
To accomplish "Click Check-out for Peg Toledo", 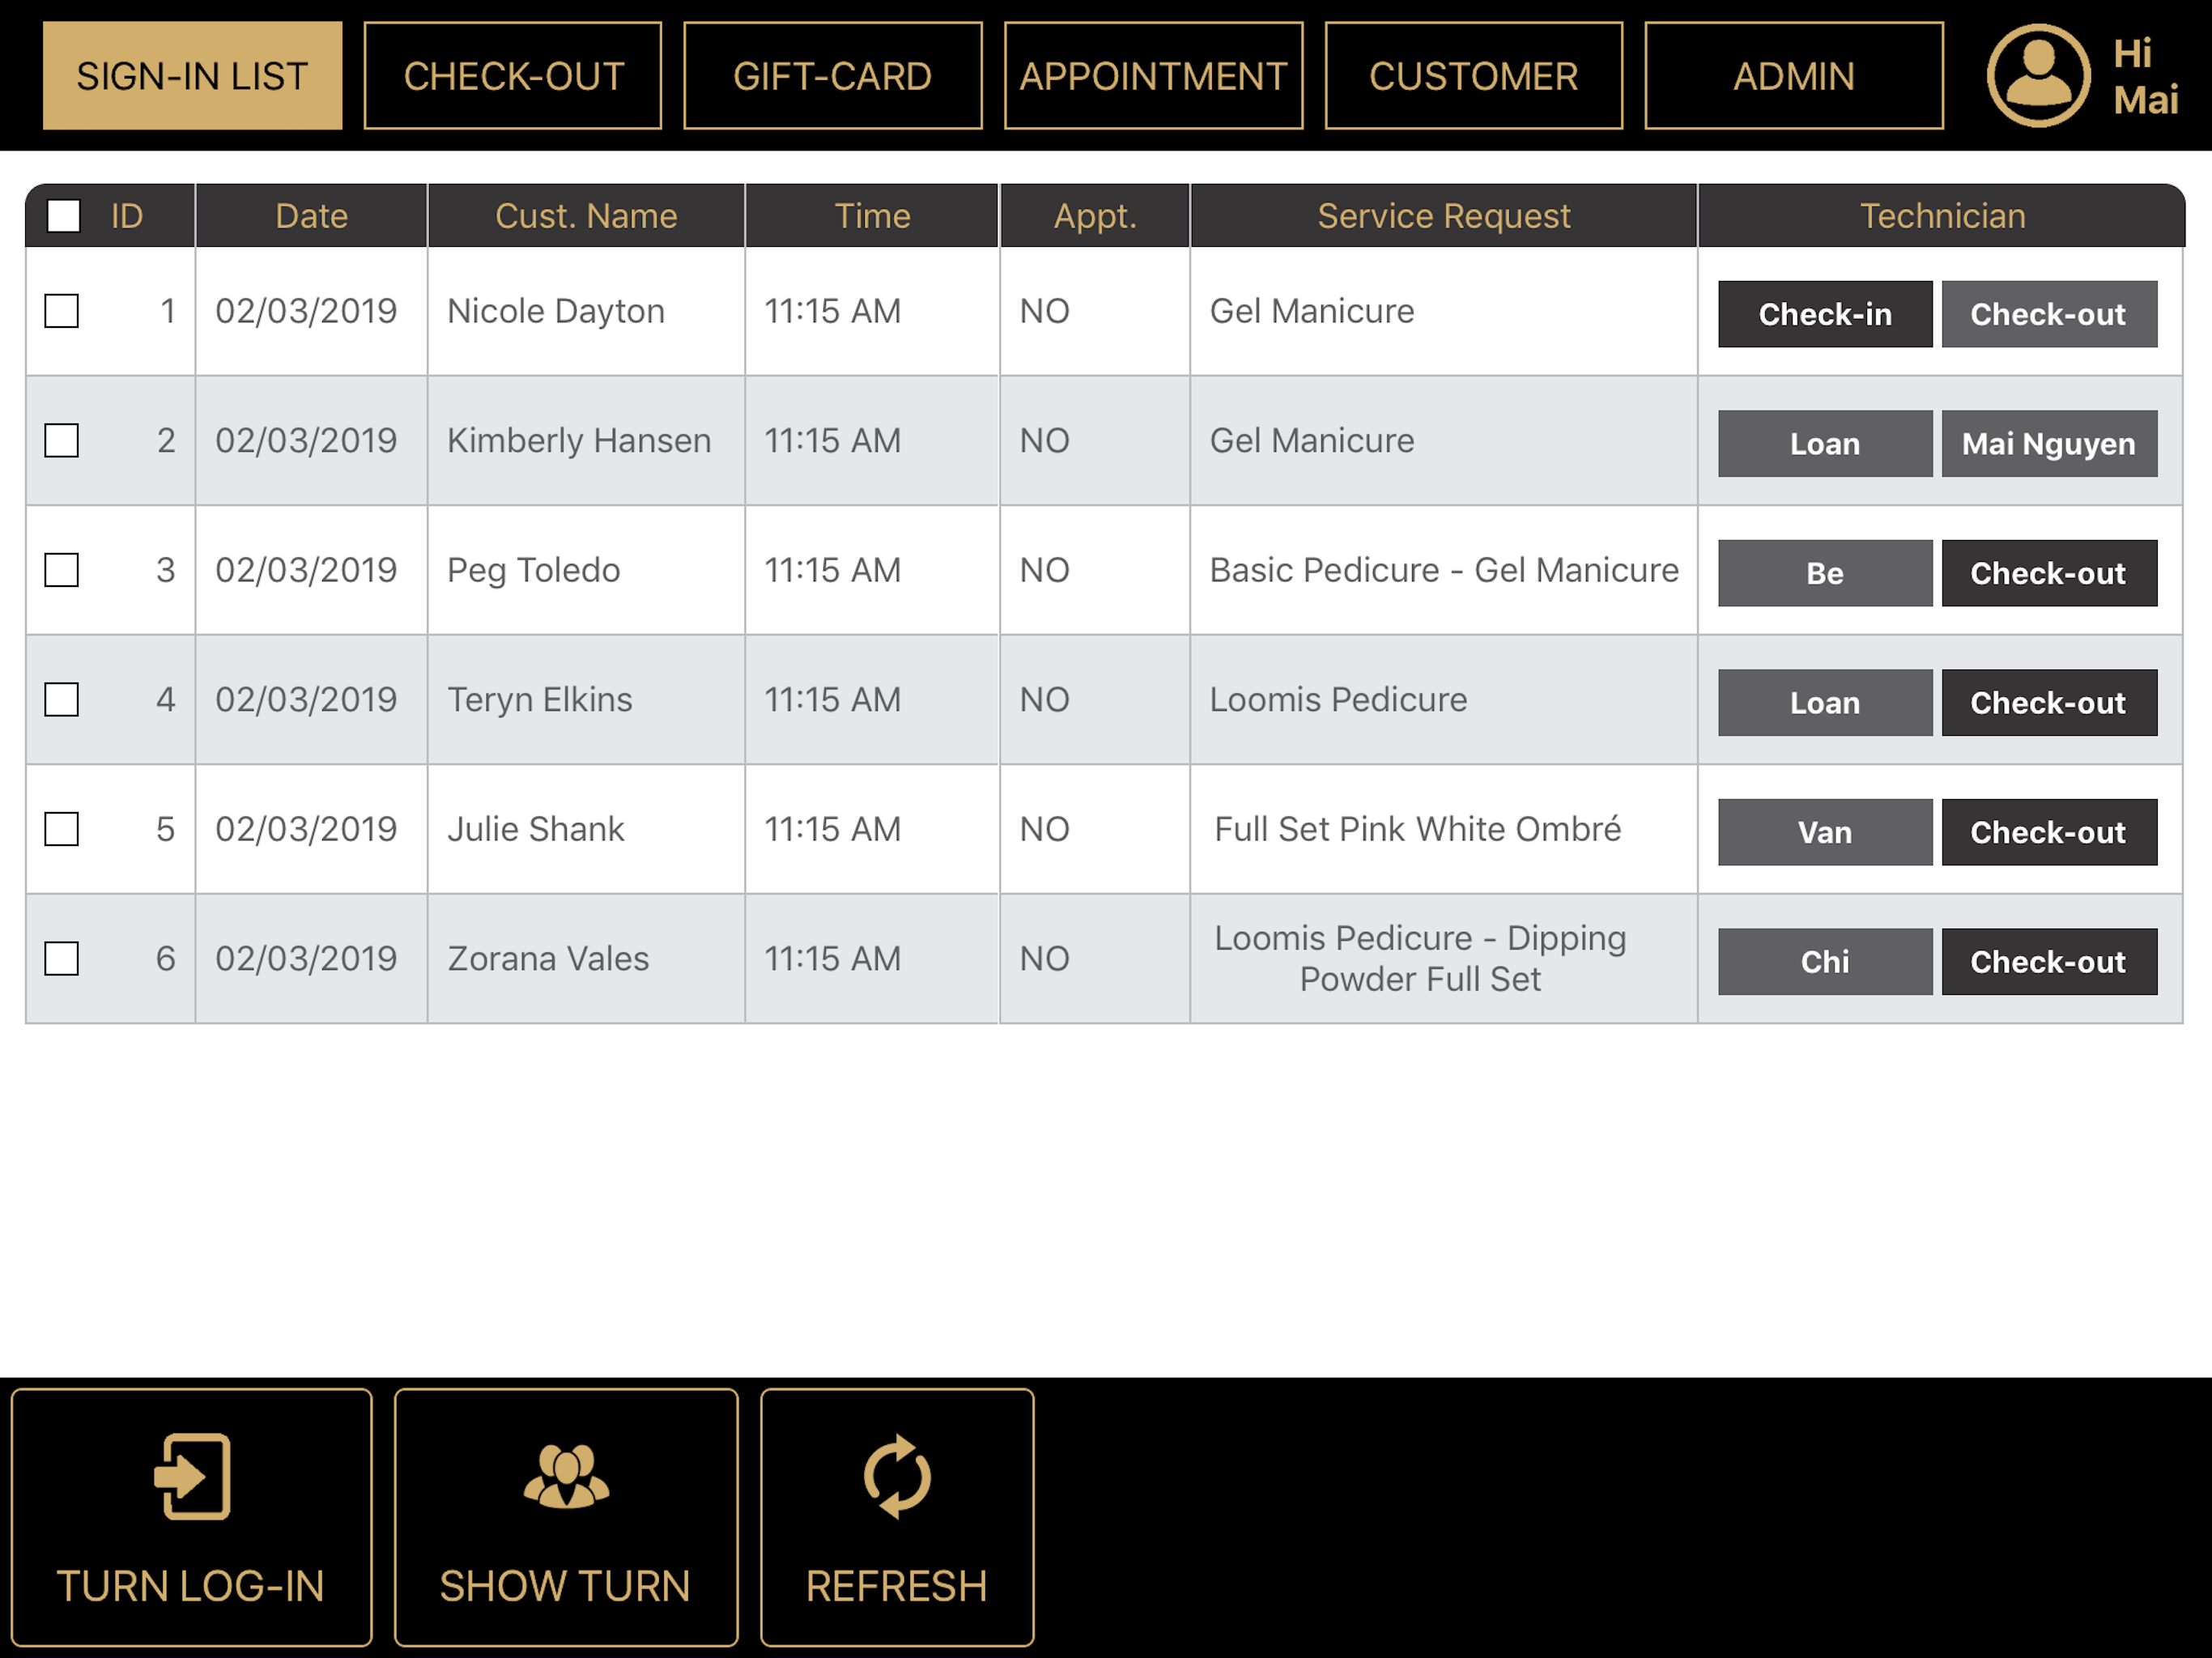I will coord(2049,573).
